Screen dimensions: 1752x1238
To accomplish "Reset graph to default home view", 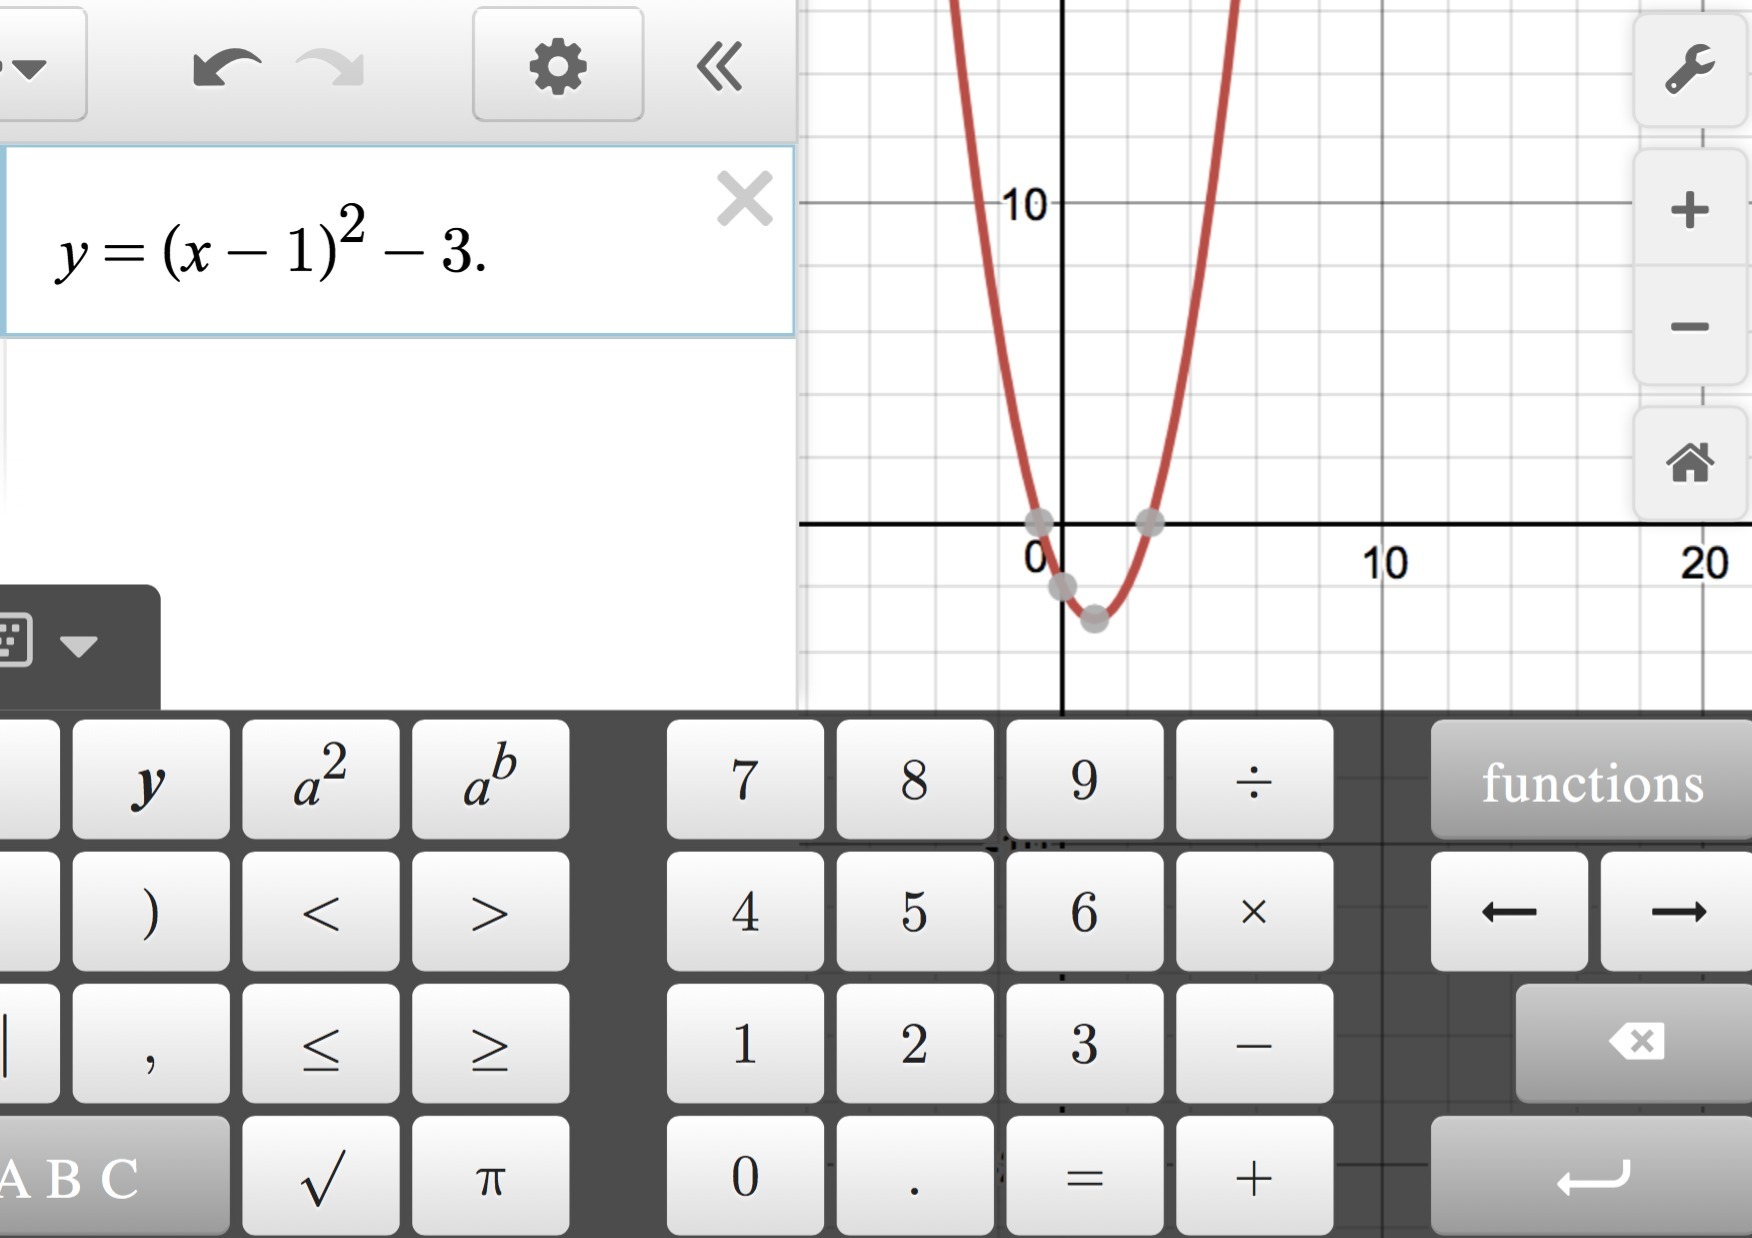I will click(1690, 462).
